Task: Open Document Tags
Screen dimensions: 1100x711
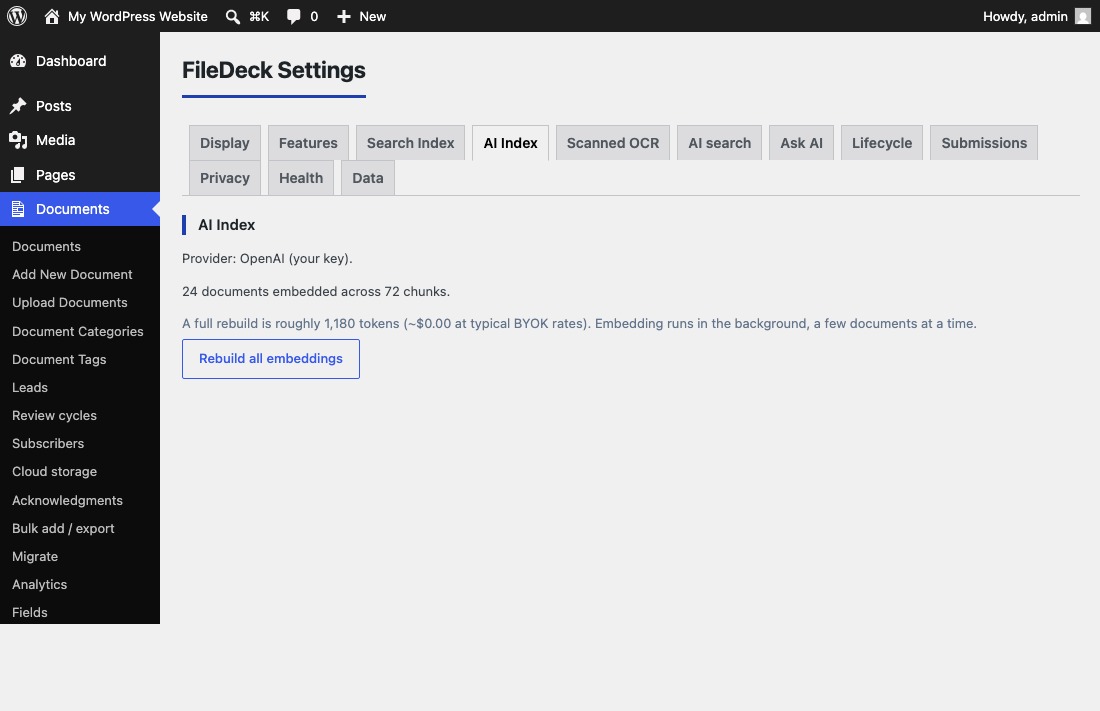Action: pos(59,359)
